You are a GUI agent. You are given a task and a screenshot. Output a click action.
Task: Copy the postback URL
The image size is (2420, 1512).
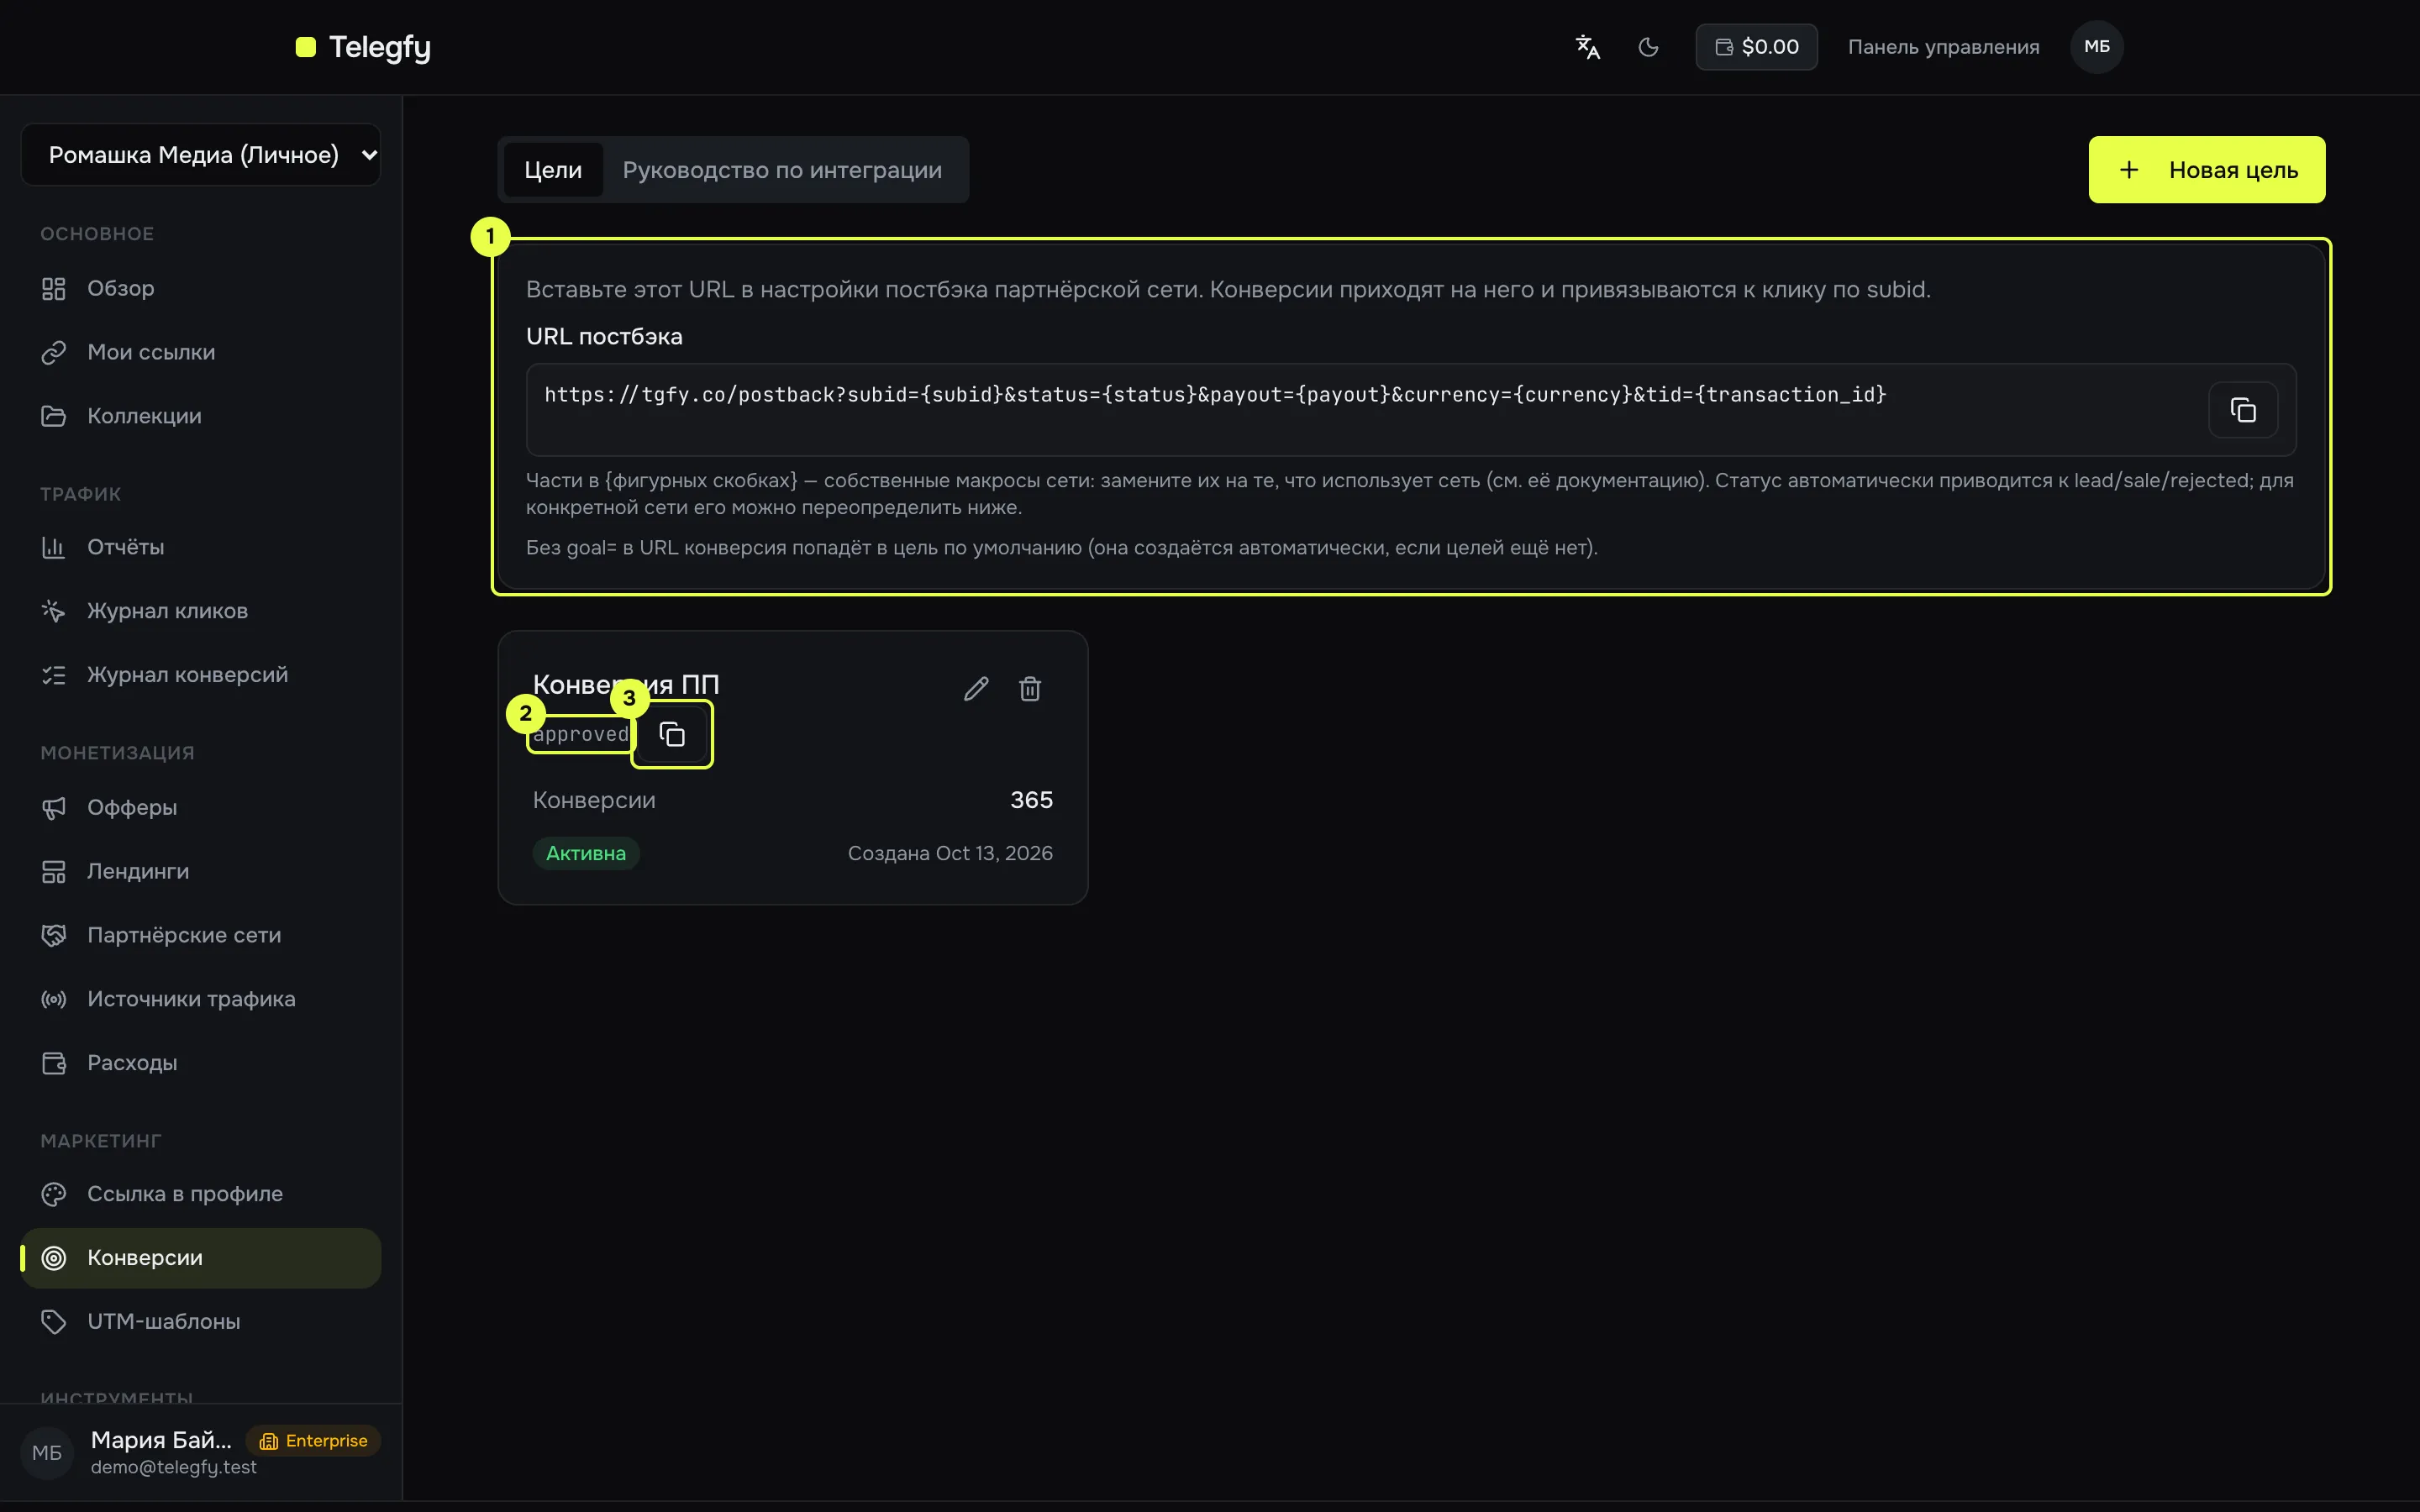tap(2243, 410)
